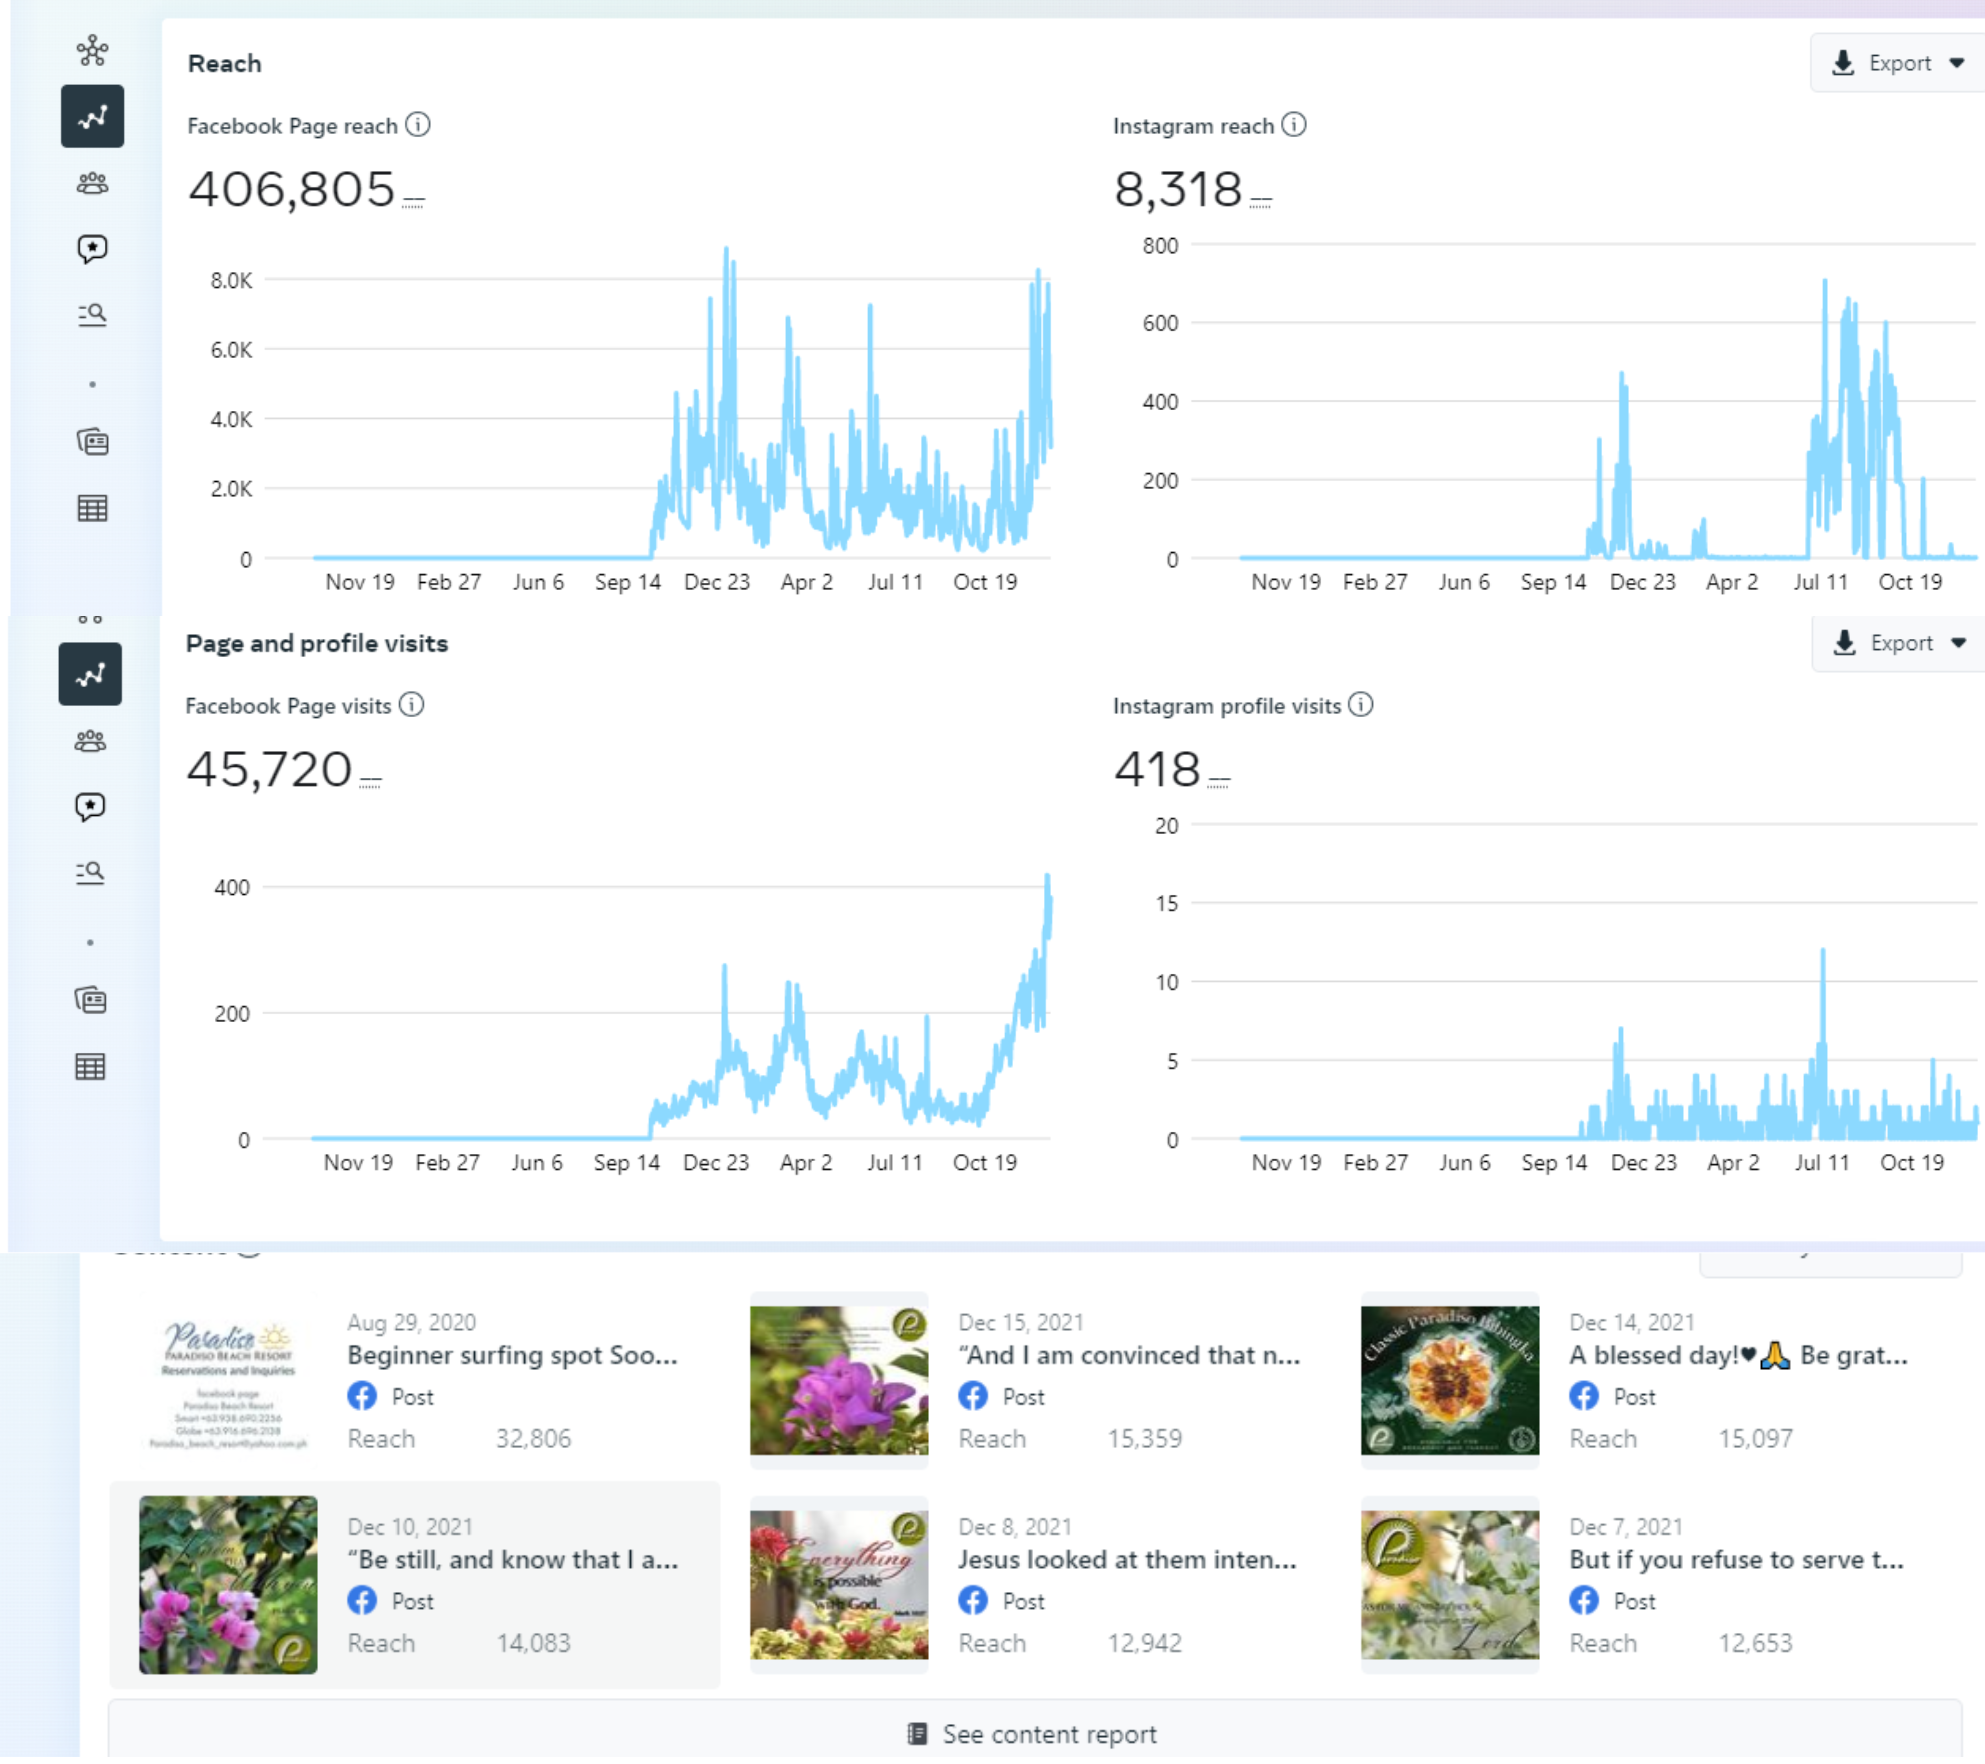Click the news feed icon in the top sidebar

[92, 441]
